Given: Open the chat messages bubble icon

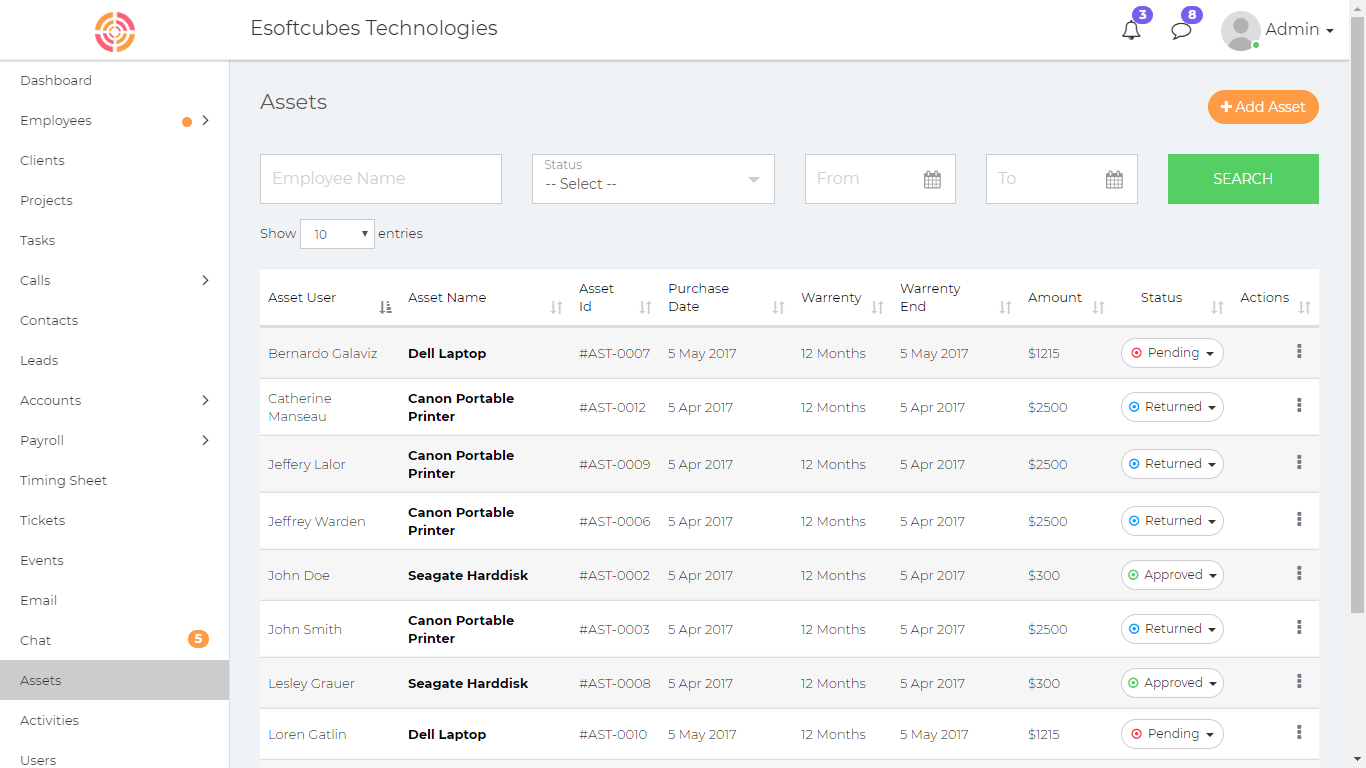Looking at the screenshot, I should 1181,30.
